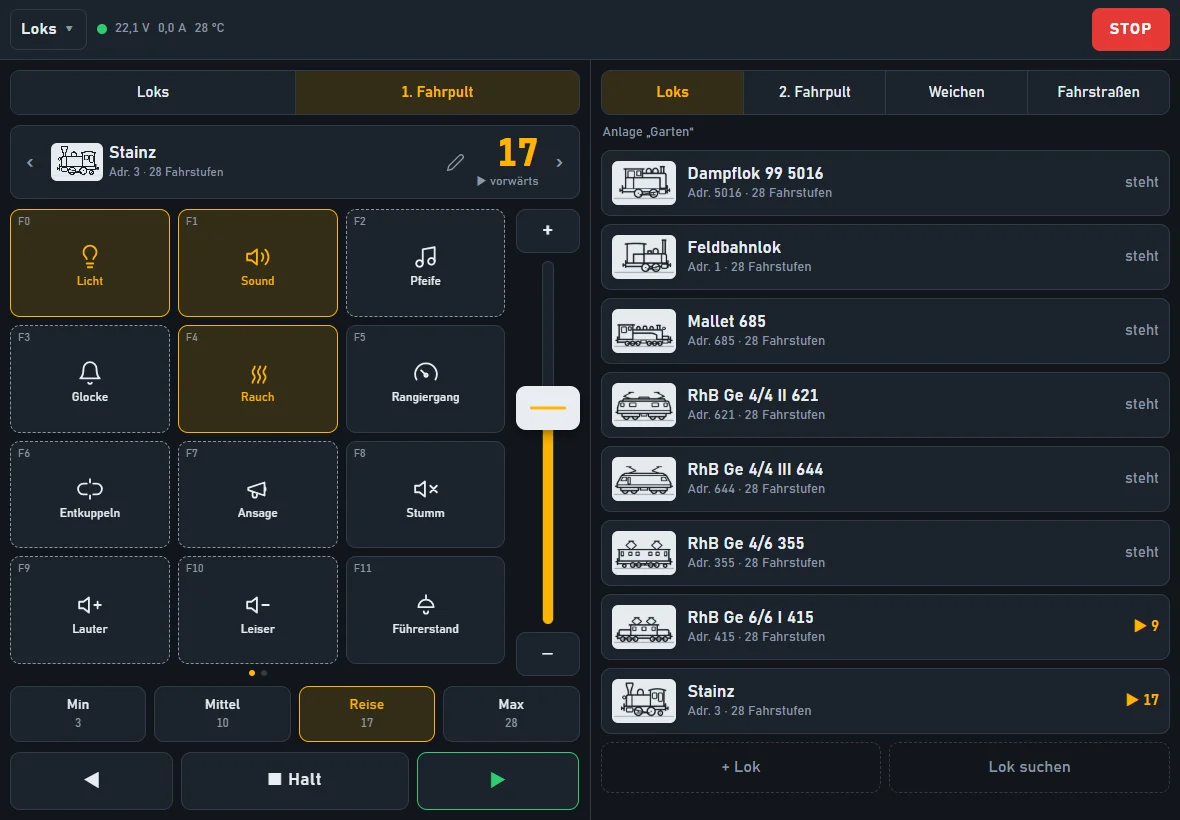Viewport: 1180px width, 820px height.
Task: Toggle the F8 Stumm mute function
Action: tap(425, 495)
